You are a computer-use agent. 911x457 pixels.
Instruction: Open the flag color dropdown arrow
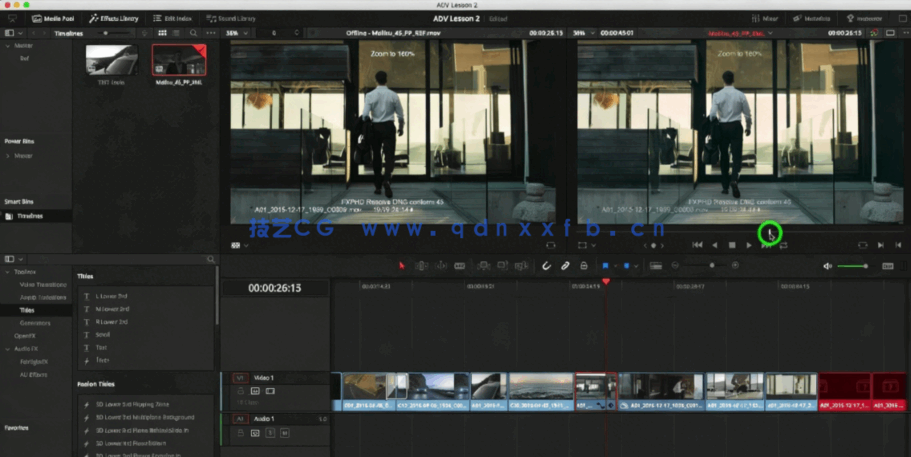[x=615, y=266]
